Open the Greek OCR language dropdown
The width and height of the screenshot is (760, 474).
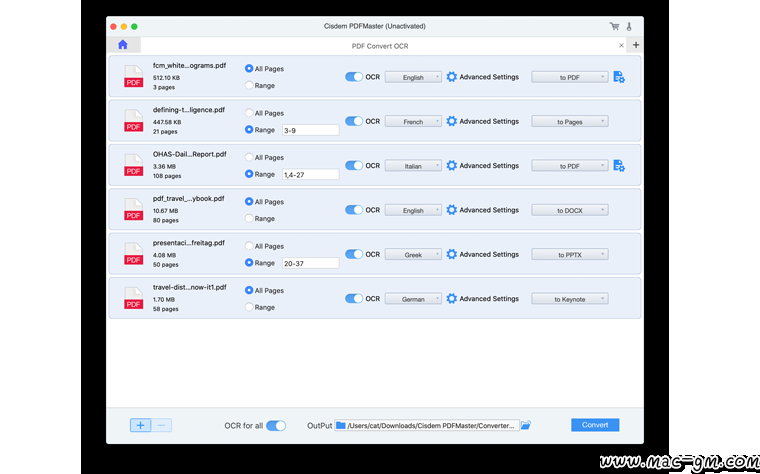pyautogui.click(x=413, y=254)
